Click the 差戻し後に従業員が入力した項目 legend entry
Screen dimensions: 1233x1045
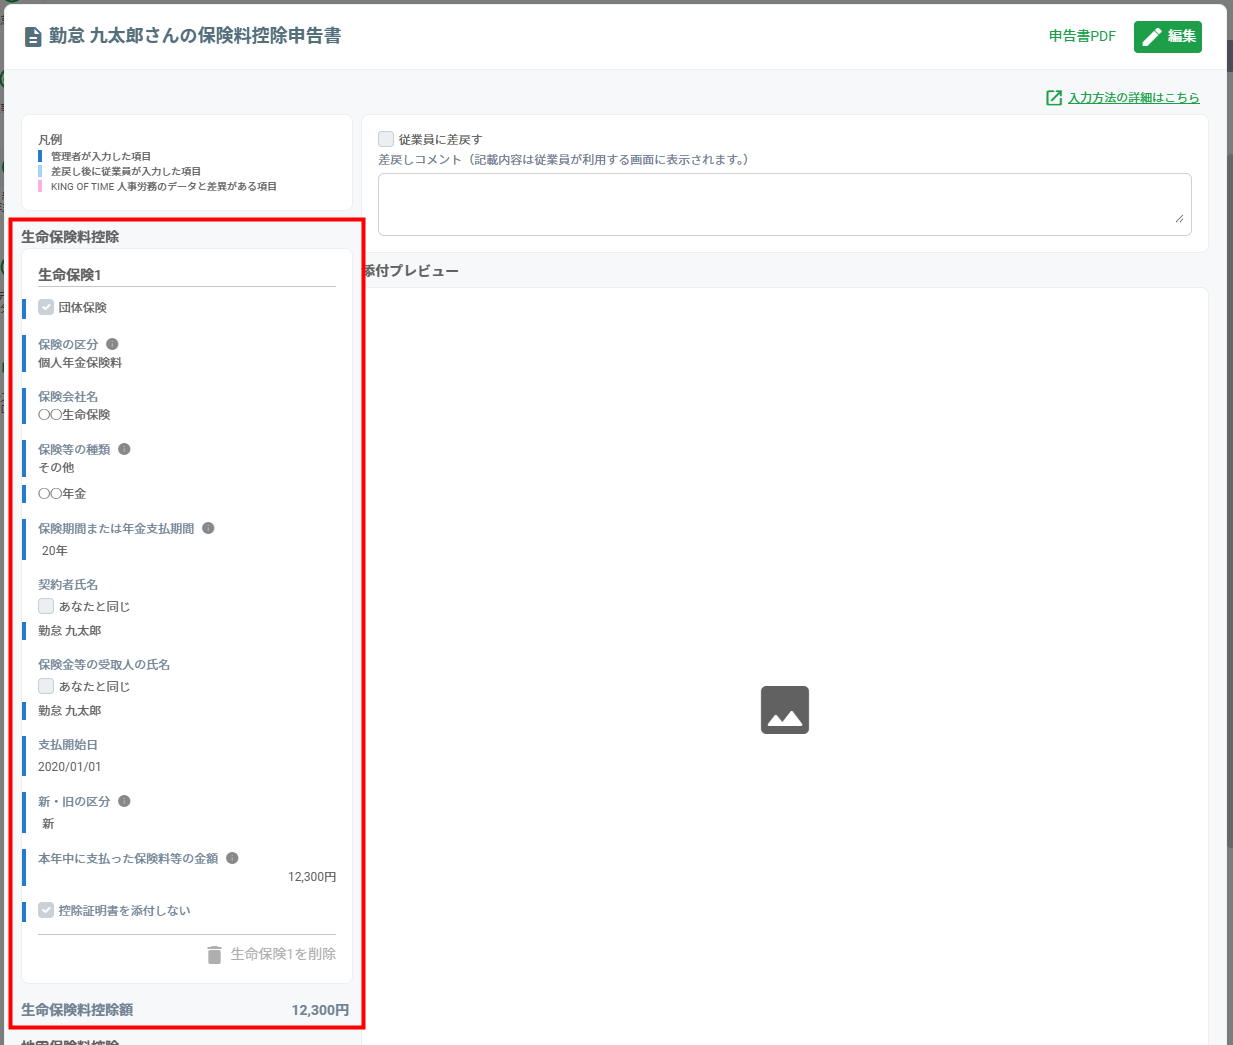click(x=126, y=171)
